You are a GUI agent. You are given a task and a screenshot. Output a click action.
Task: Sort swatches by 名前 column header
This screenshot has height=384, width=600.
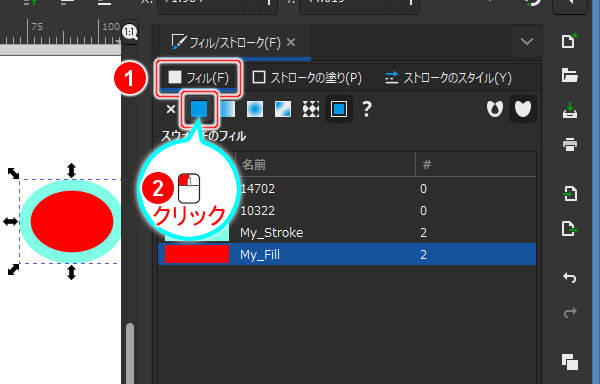point(325,164)
